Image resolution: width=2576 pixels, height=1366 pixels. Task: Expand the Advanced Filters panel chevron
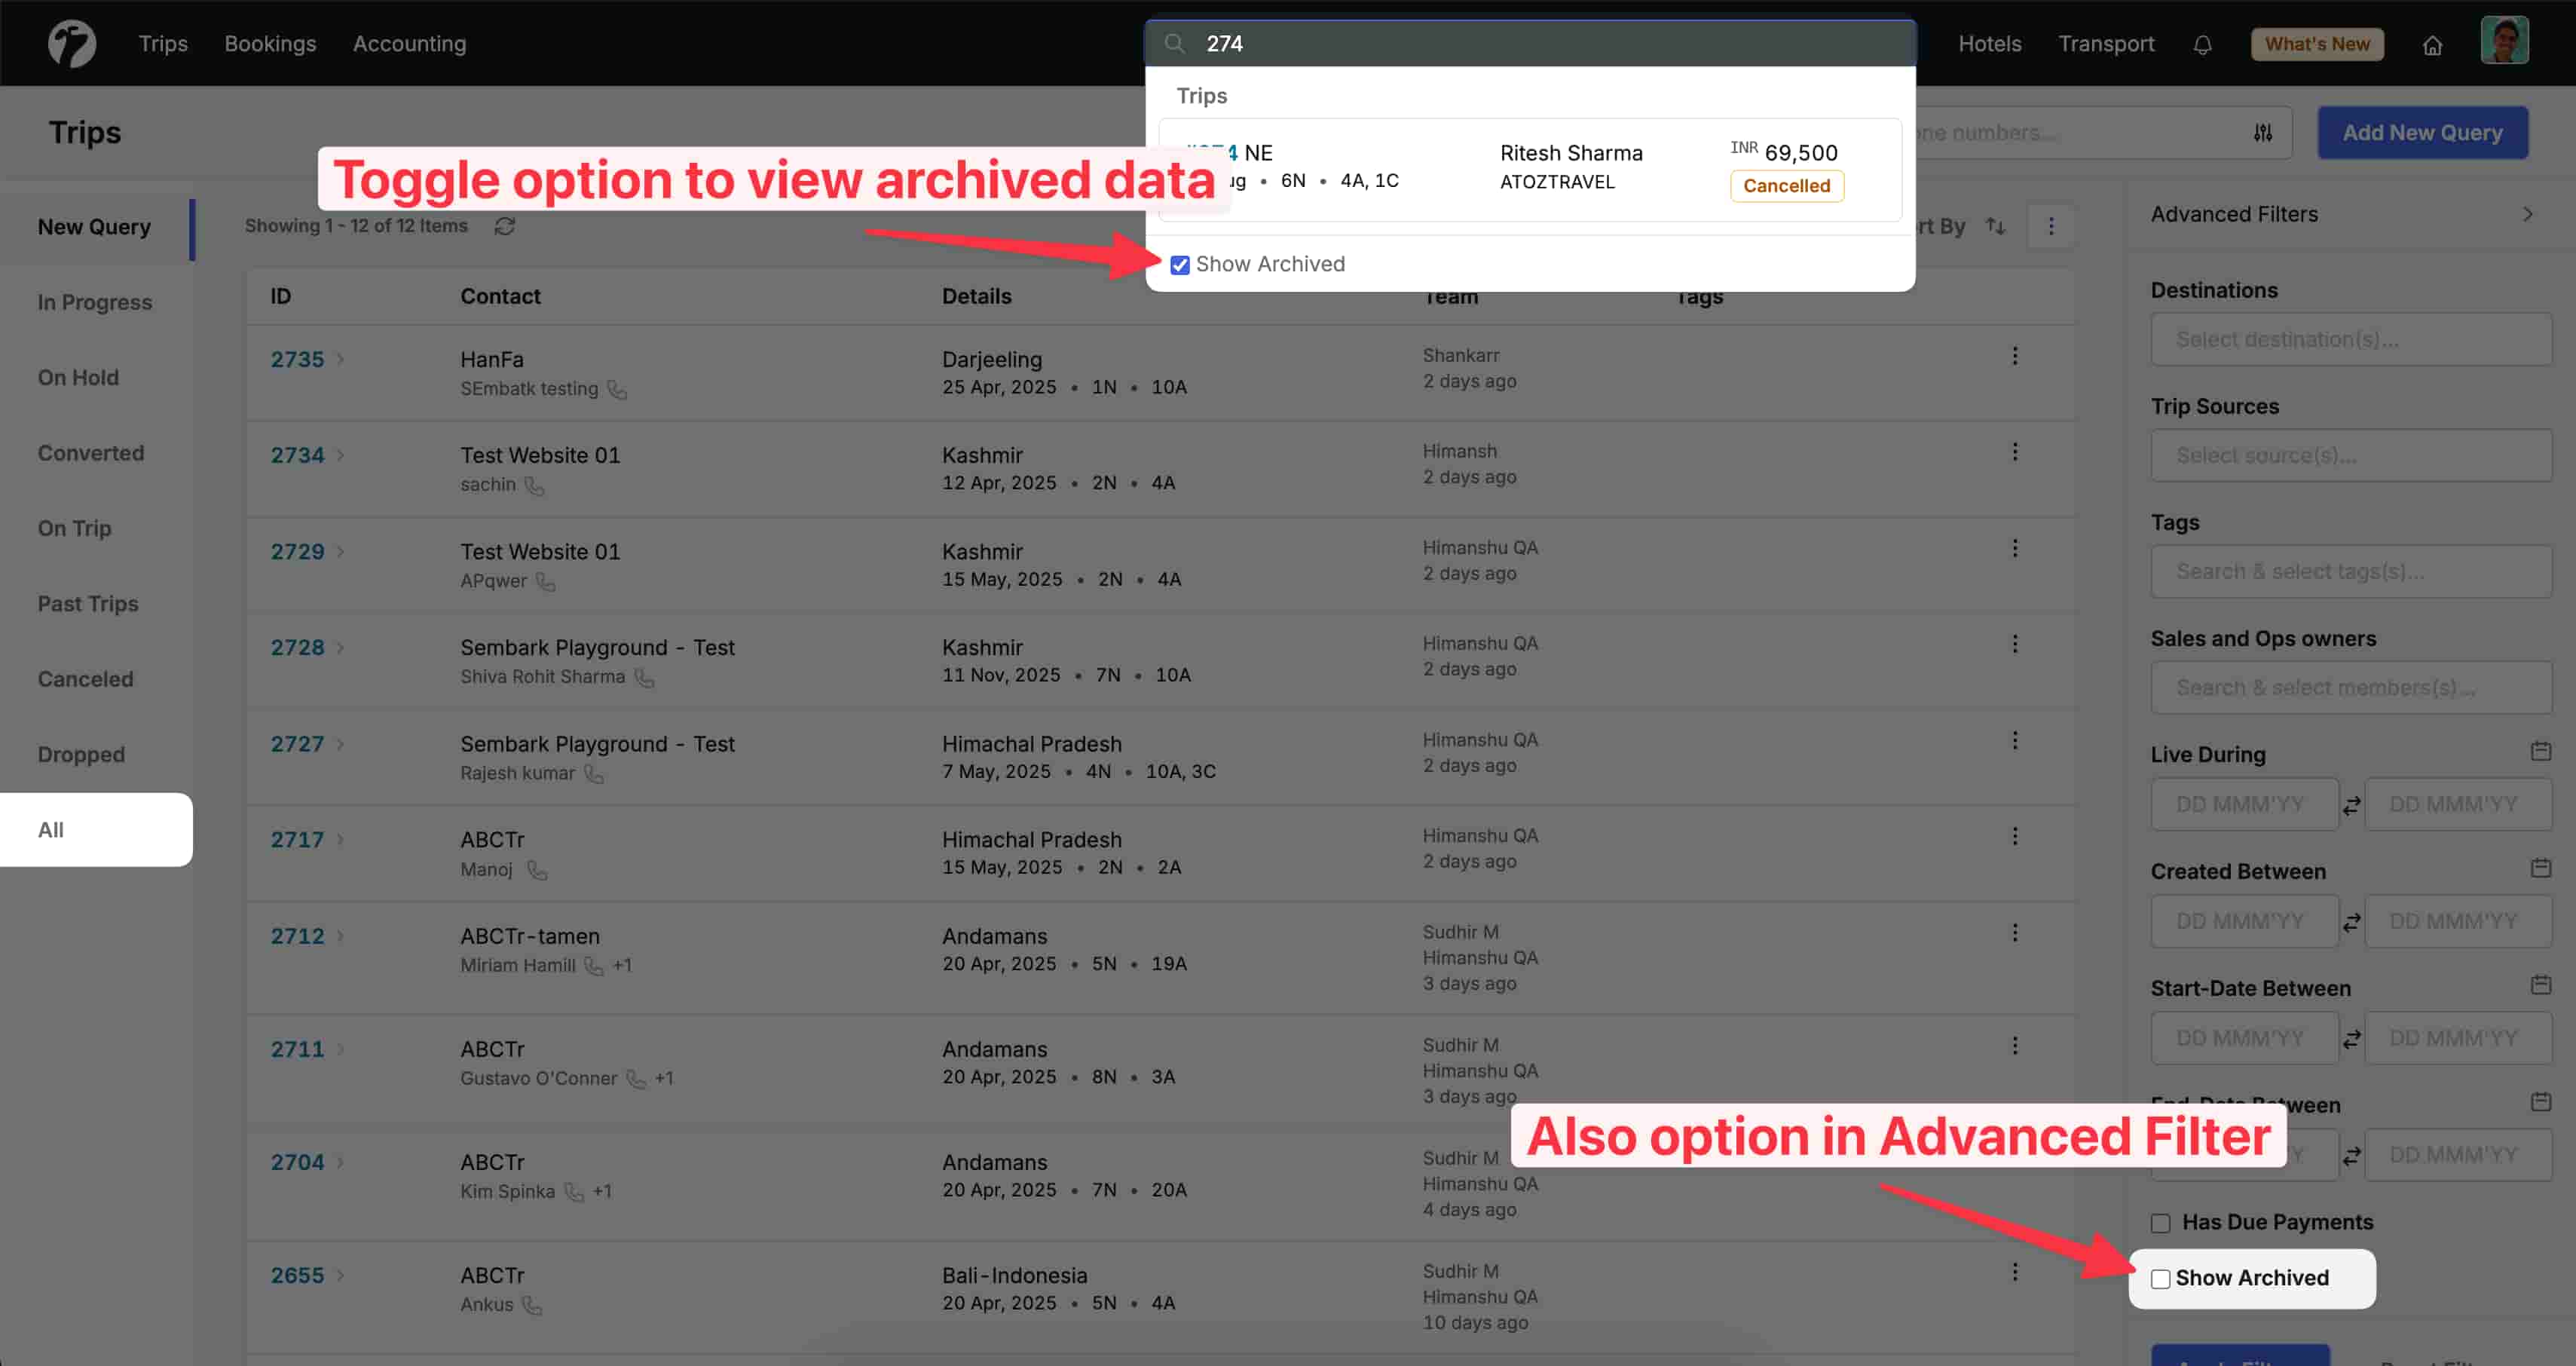point(2528,214)
